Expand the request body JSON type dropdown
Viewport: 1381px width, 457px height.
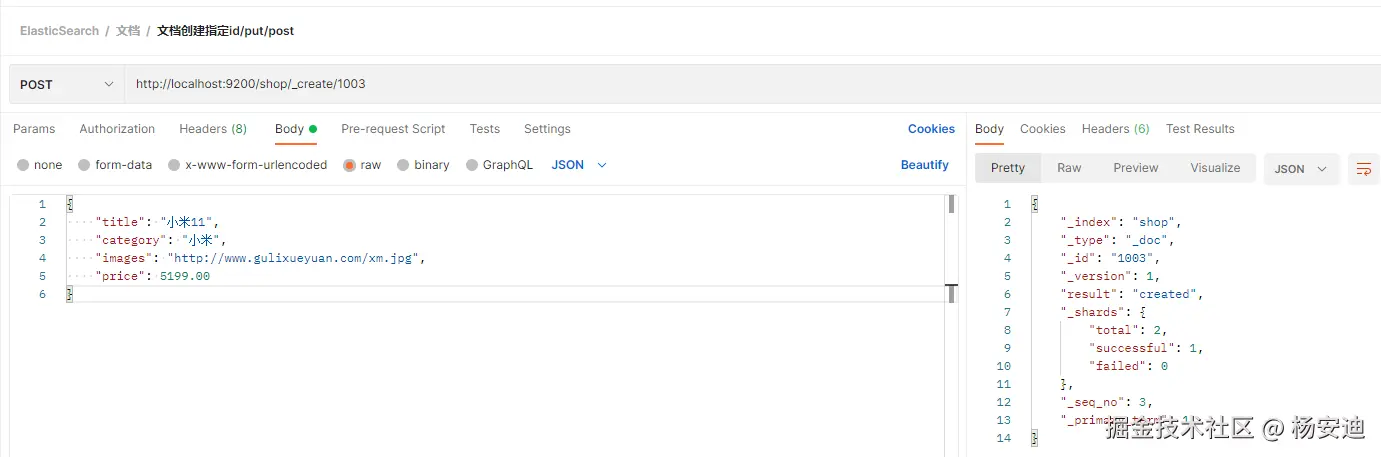(x=580, y=165)
